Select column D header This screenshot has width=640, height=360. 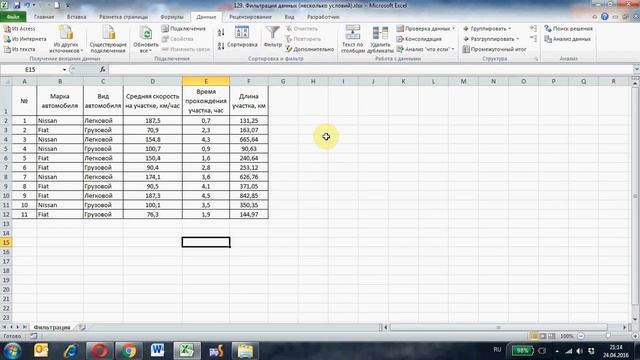[152, 81]
